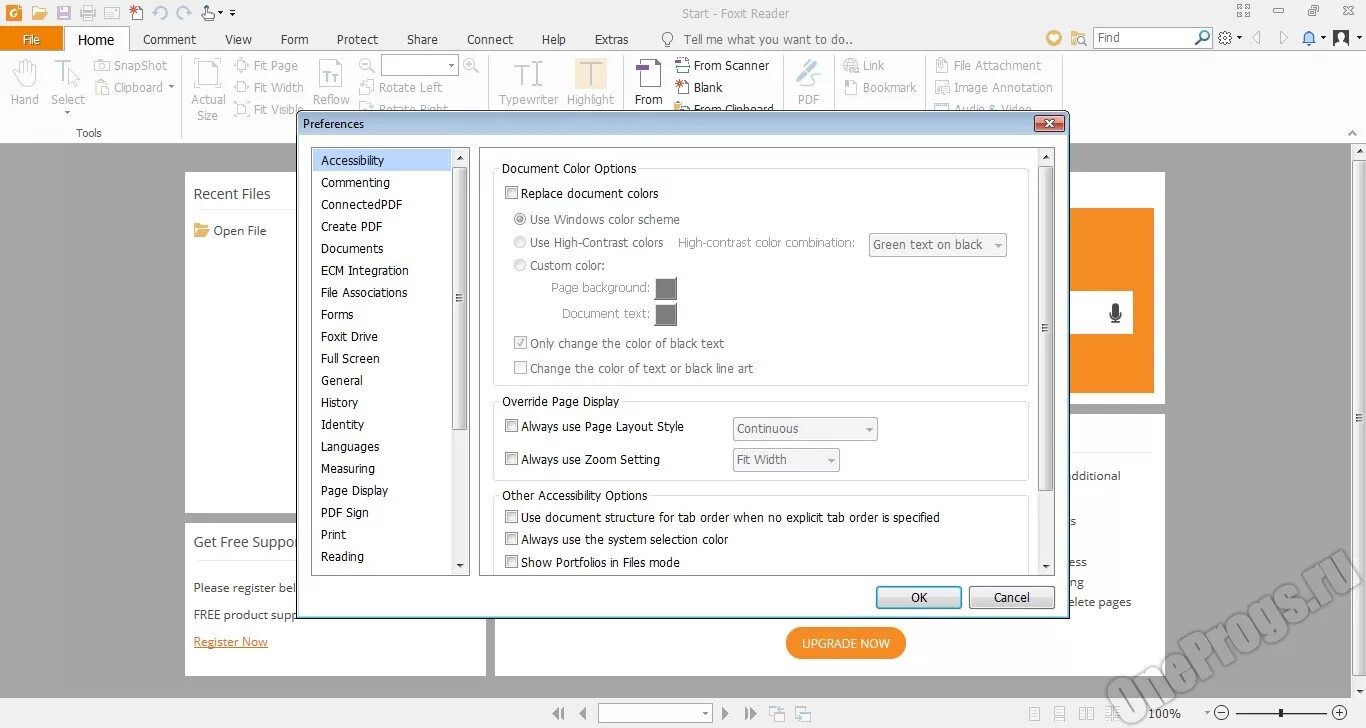Enable Always use Page Layout Style
Image resolution: width=1366 pixels, height=728 pixels.
coord(511,426)
